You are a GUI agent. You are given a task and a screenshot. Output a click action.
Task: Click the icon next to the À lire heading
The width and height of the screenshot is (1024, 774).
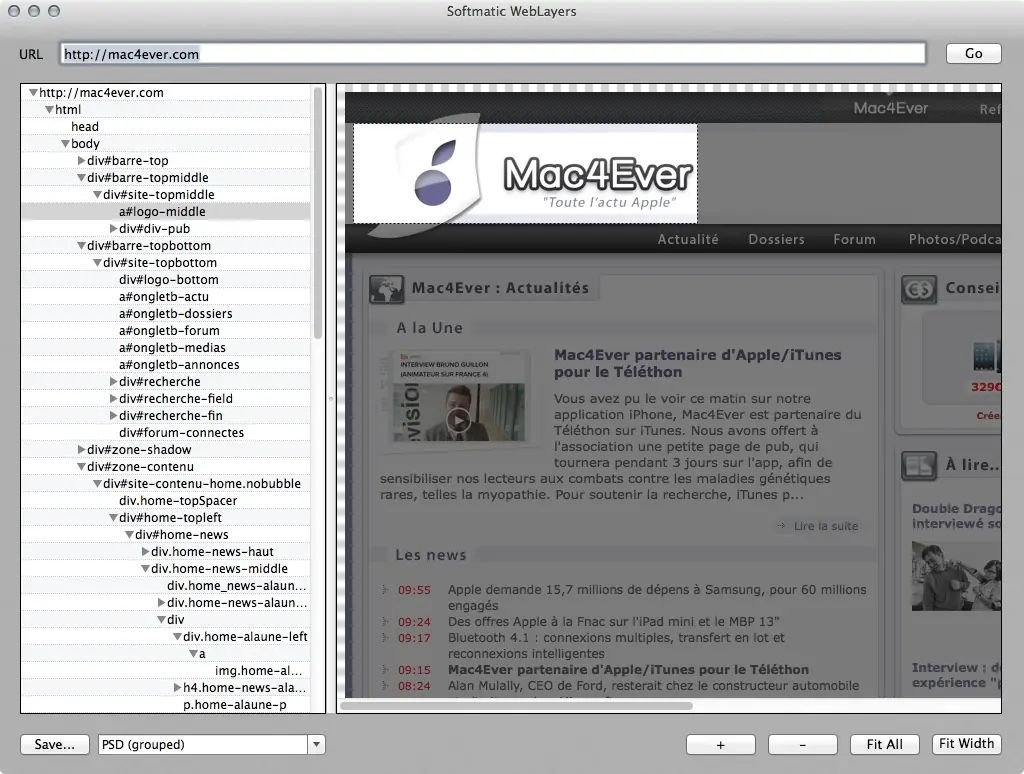click(921, 466)
